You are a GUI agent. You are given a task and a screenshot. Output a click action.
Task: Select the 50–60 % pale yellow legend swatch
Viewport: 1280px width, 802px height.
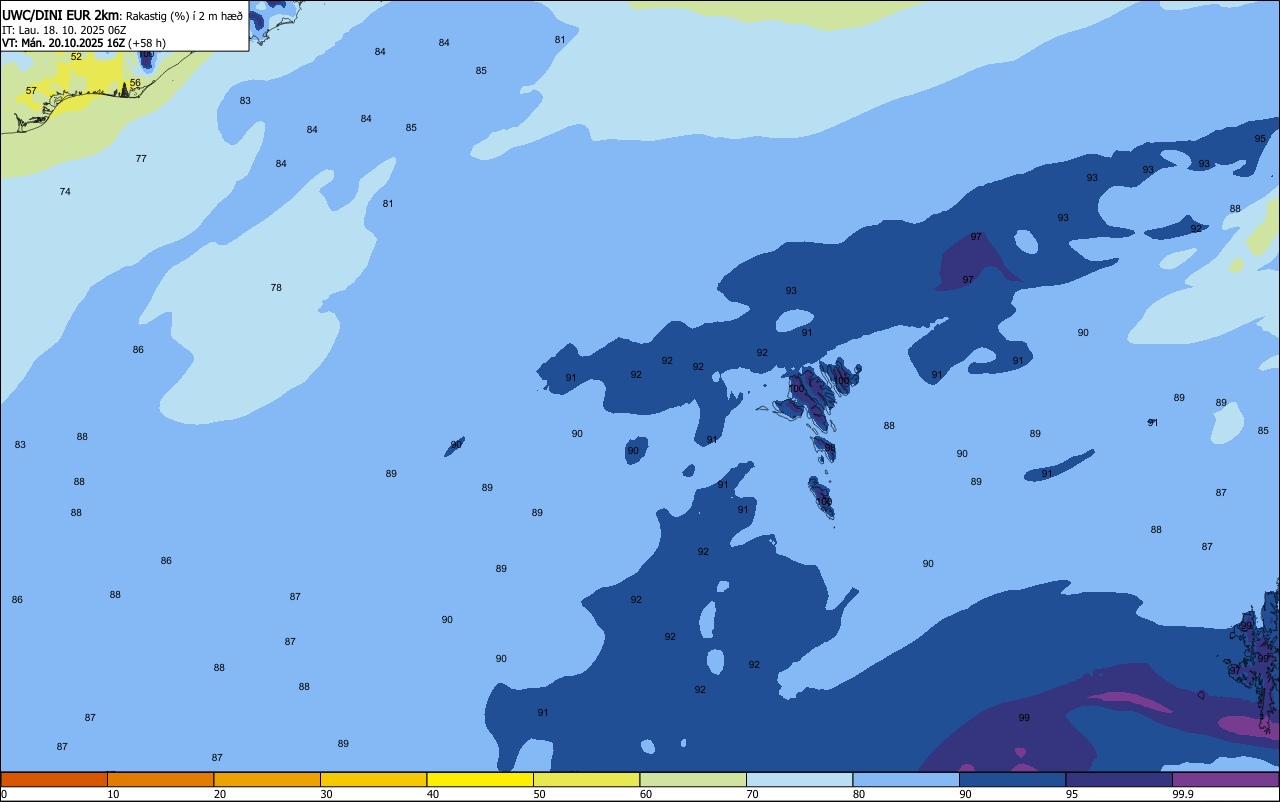coord(586,779)
